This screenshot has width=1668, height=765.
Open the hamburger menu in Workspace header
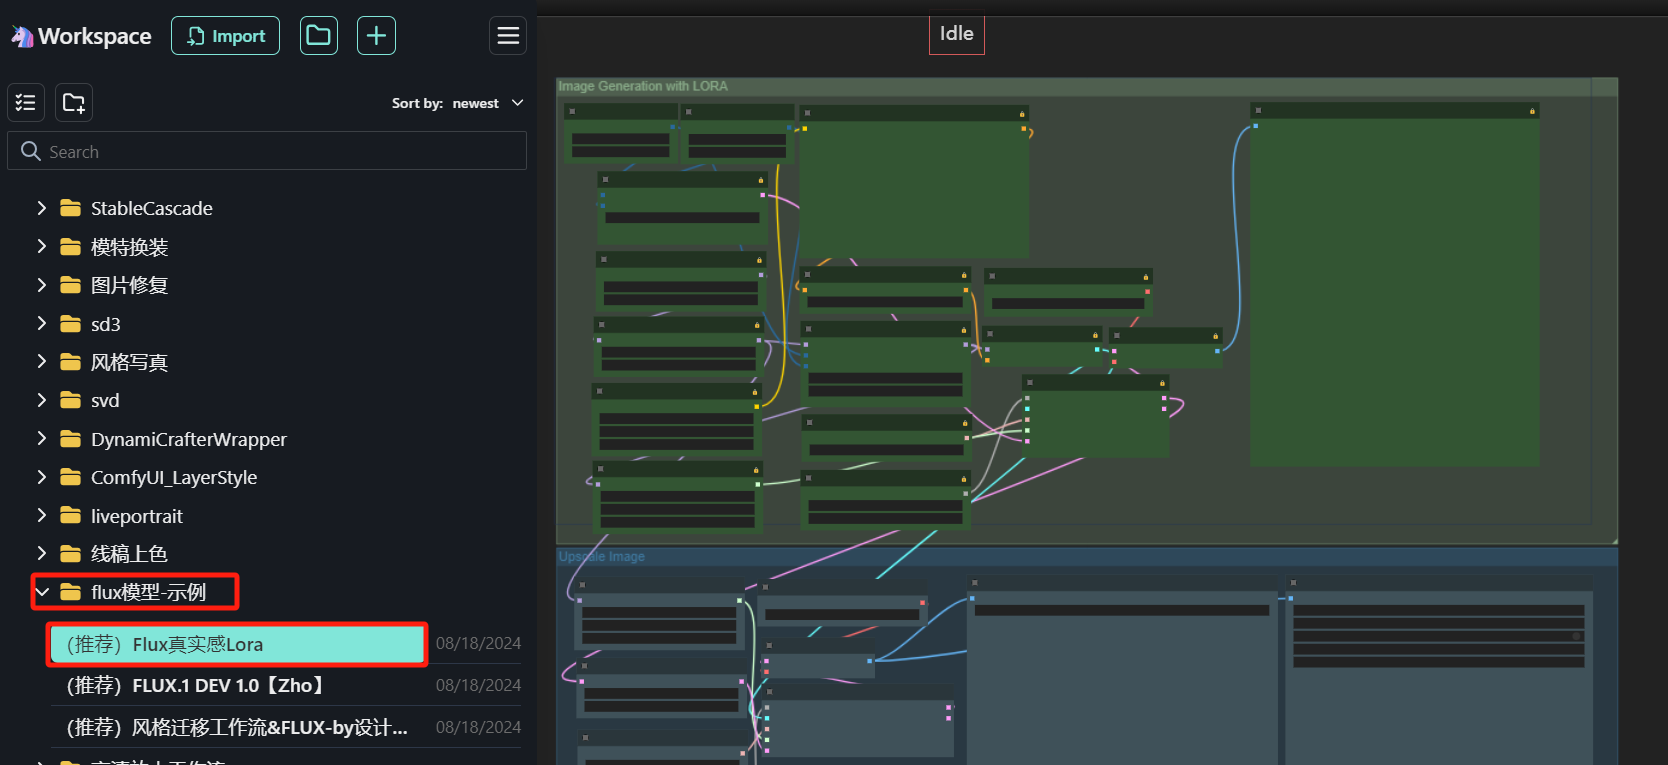click(508, 36)
